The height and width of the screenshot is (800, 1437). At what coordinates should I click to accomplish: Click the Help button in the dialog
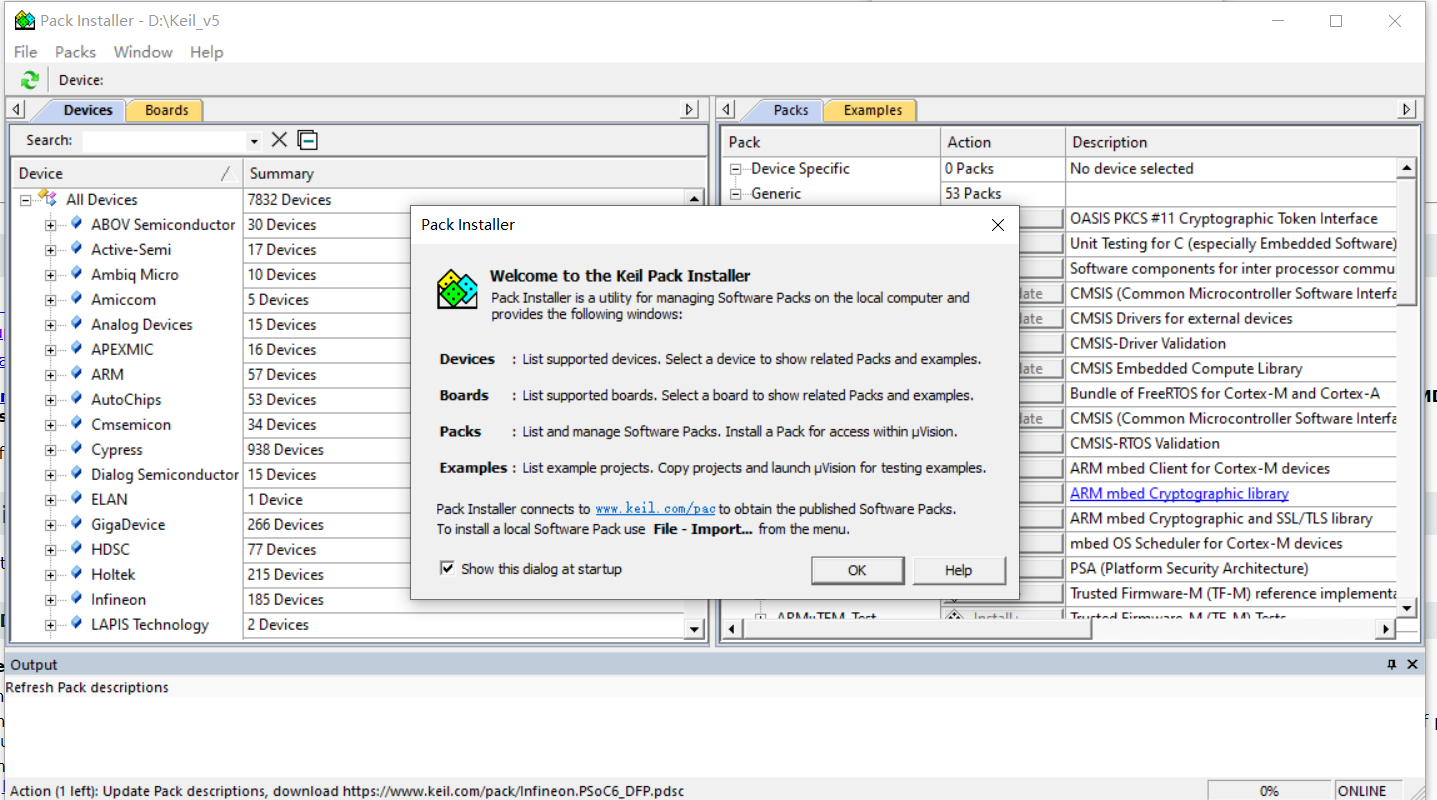pyautogui.click(x=958, y=570)
